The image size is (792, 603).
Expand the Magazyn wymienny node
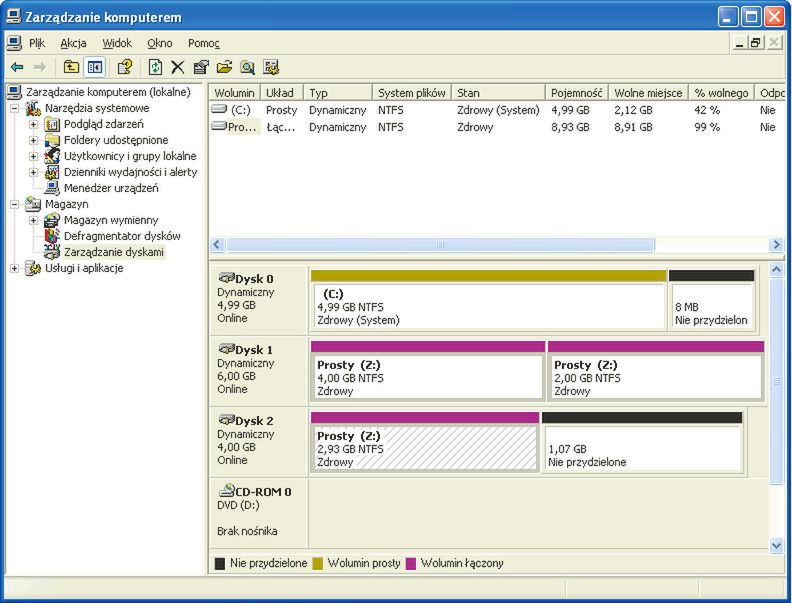point(33,220)
